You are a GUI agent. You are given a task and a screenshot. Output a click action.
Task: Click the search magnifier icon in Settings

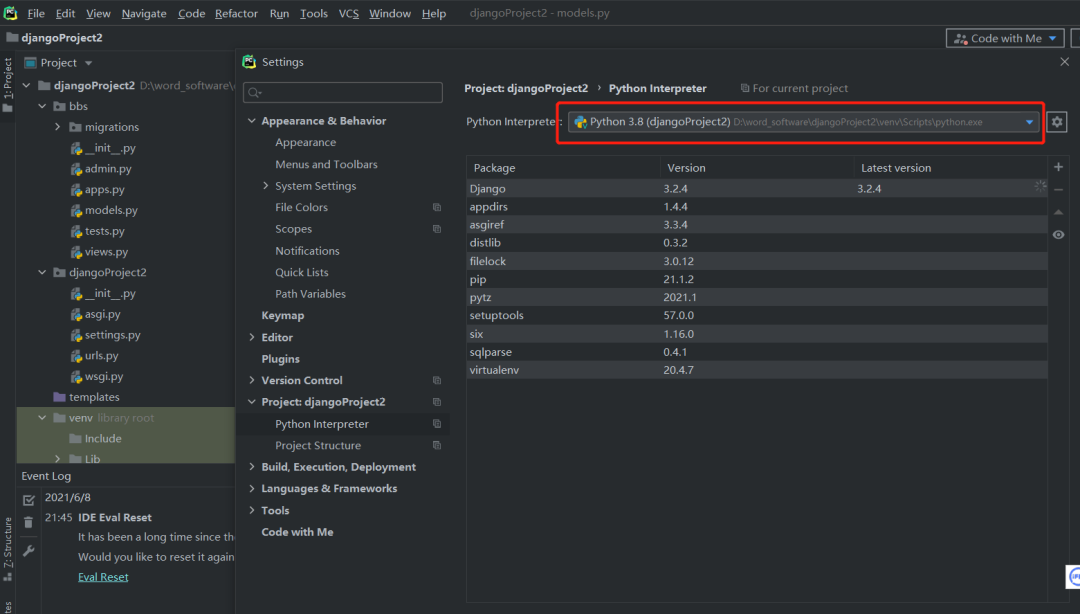click(254, 92)
